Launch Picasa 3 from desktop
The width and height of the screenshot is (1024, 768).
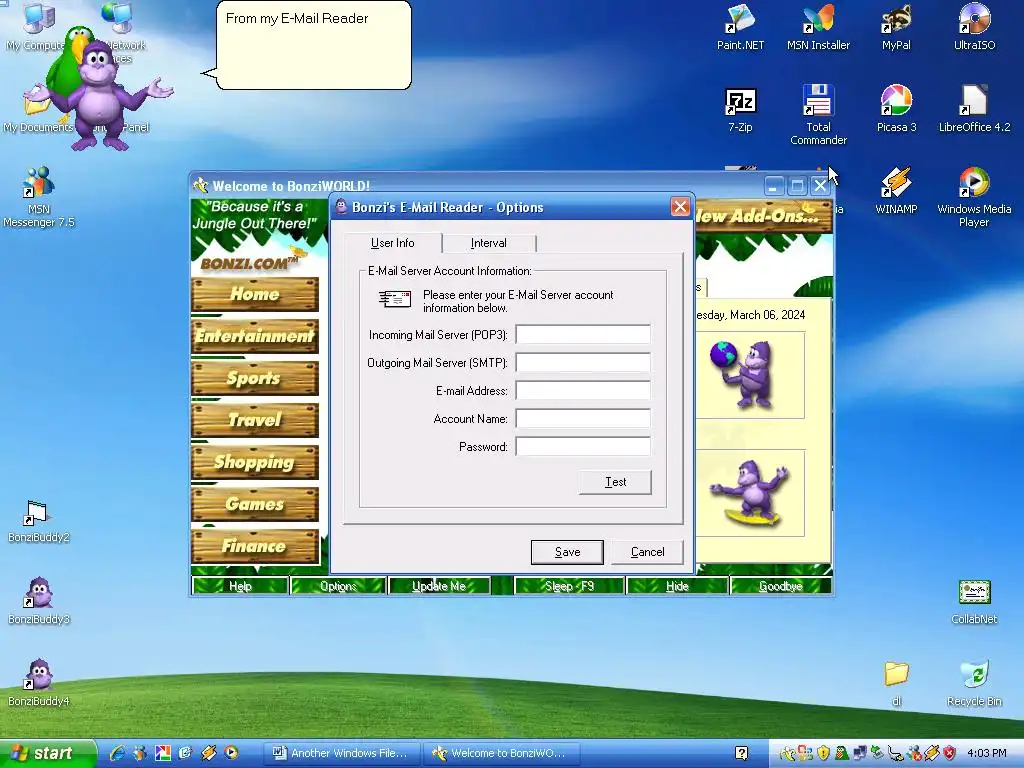tap(896, 110)
